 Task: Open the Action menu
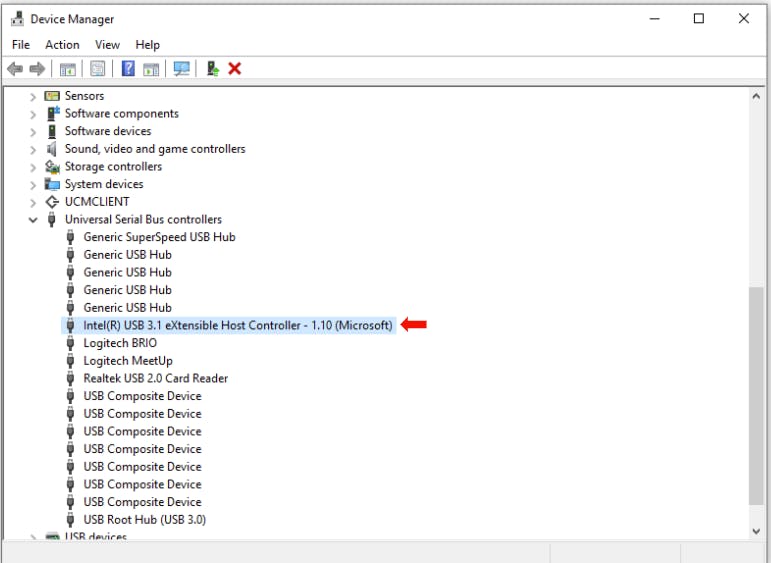62,45
